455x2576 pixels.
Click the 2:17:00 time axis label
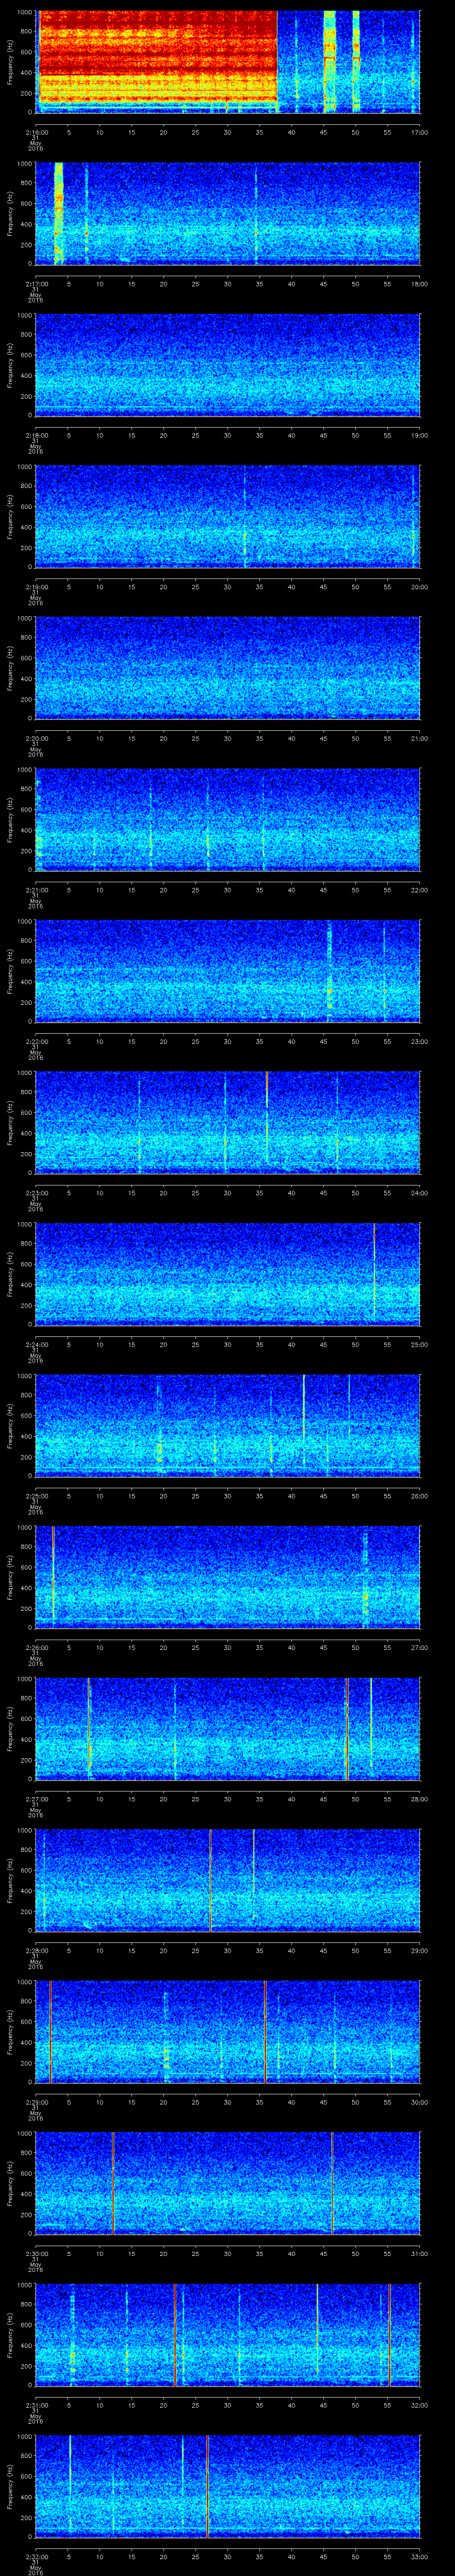(36, 284)
